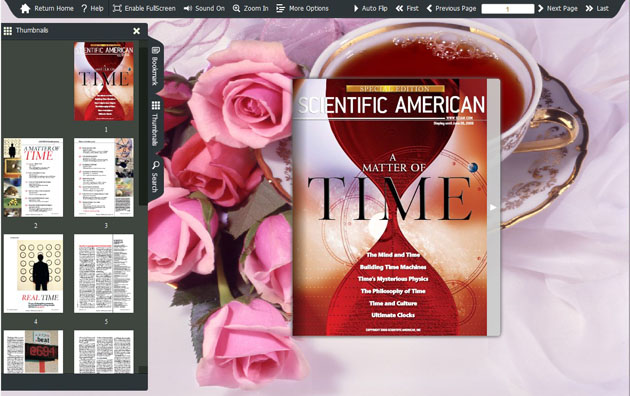Click the "Ultimate Clocks" cover text
The width and height of the screenshot is (630, 396).
tap(393, 315)
